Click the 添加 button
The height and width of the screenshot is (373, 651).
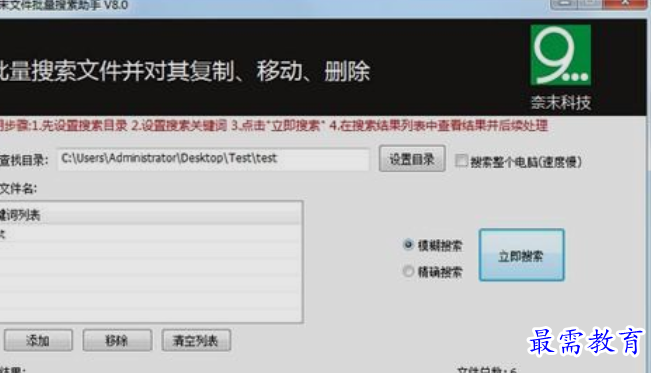point(38,341)
